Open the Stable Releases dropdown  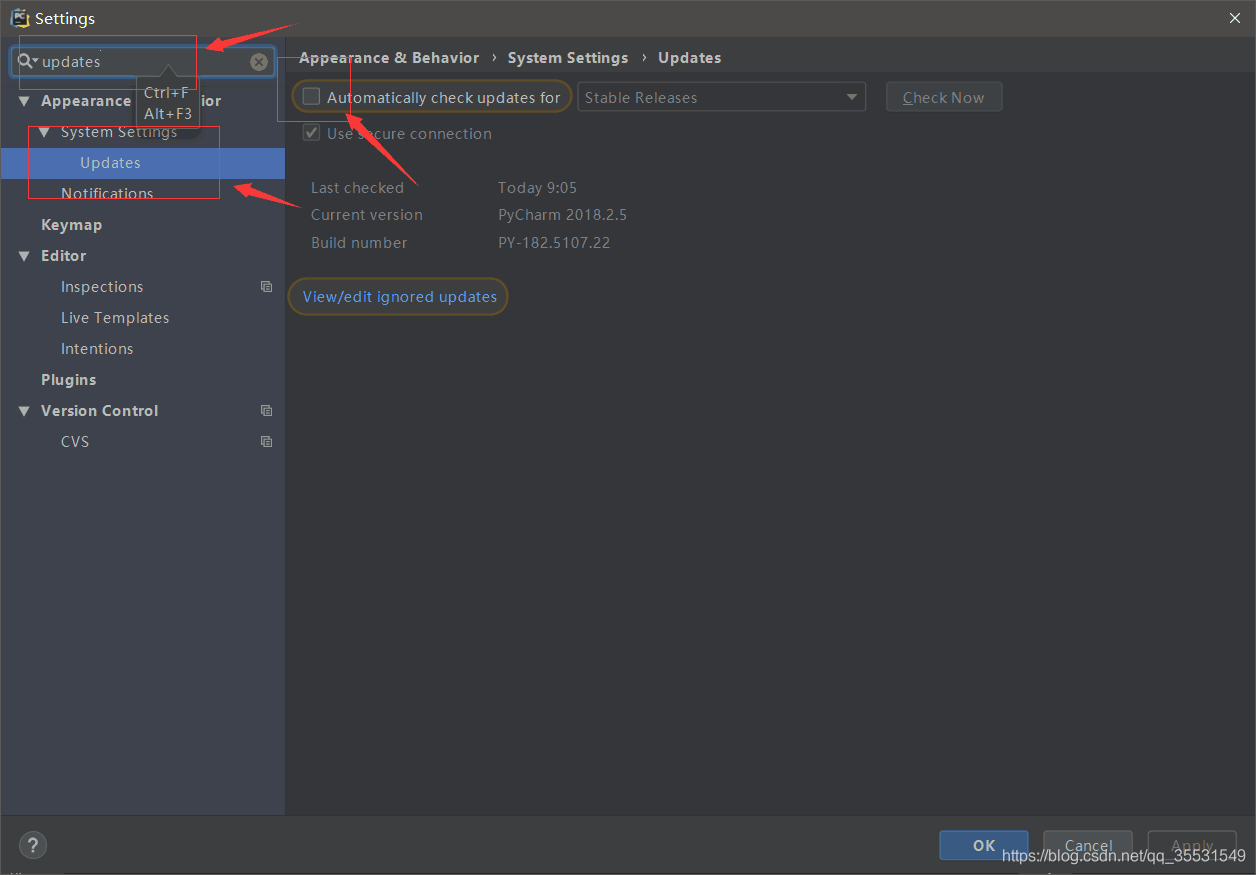point(721,97)
